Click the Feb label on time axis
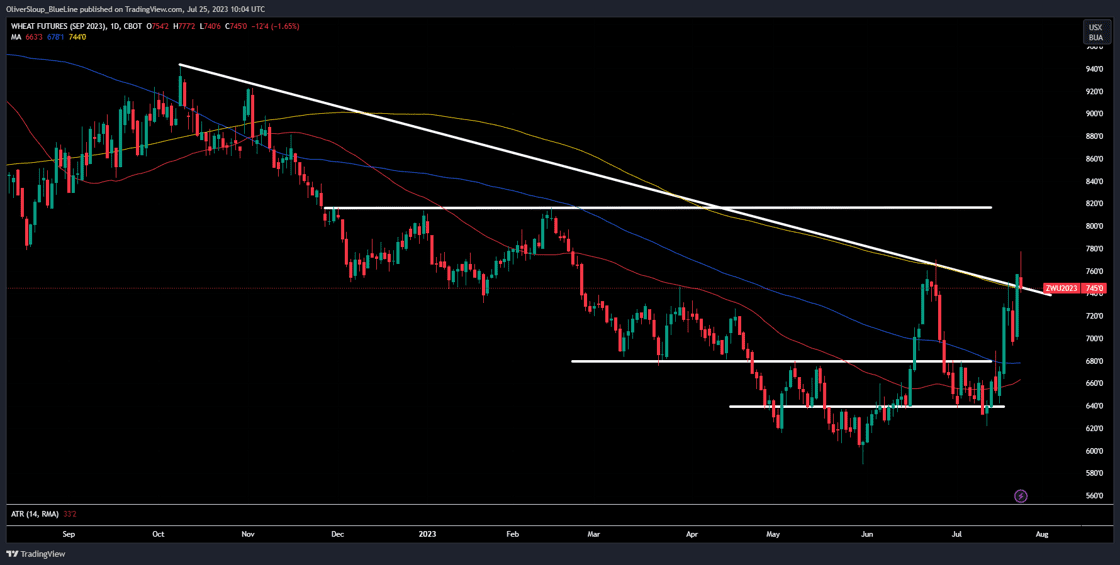Screen dimensions: 1120x565 [x=513, y=534]
